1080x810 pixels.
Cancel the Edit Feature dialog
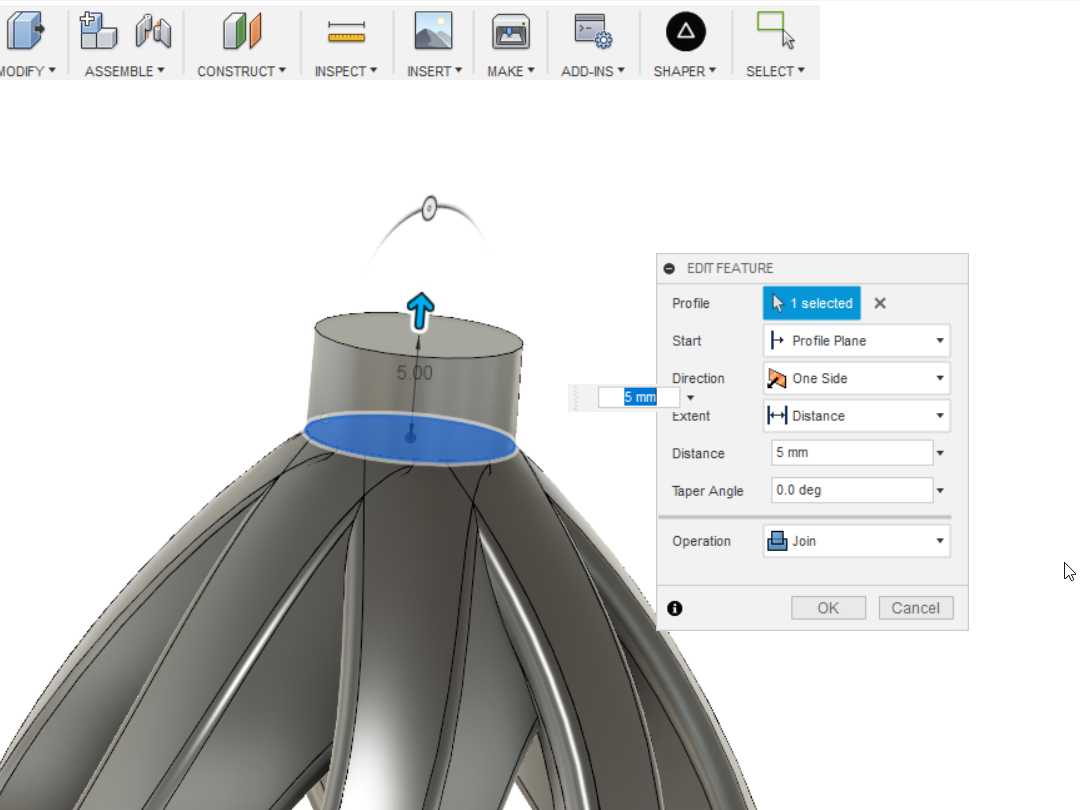pos(915,607)
